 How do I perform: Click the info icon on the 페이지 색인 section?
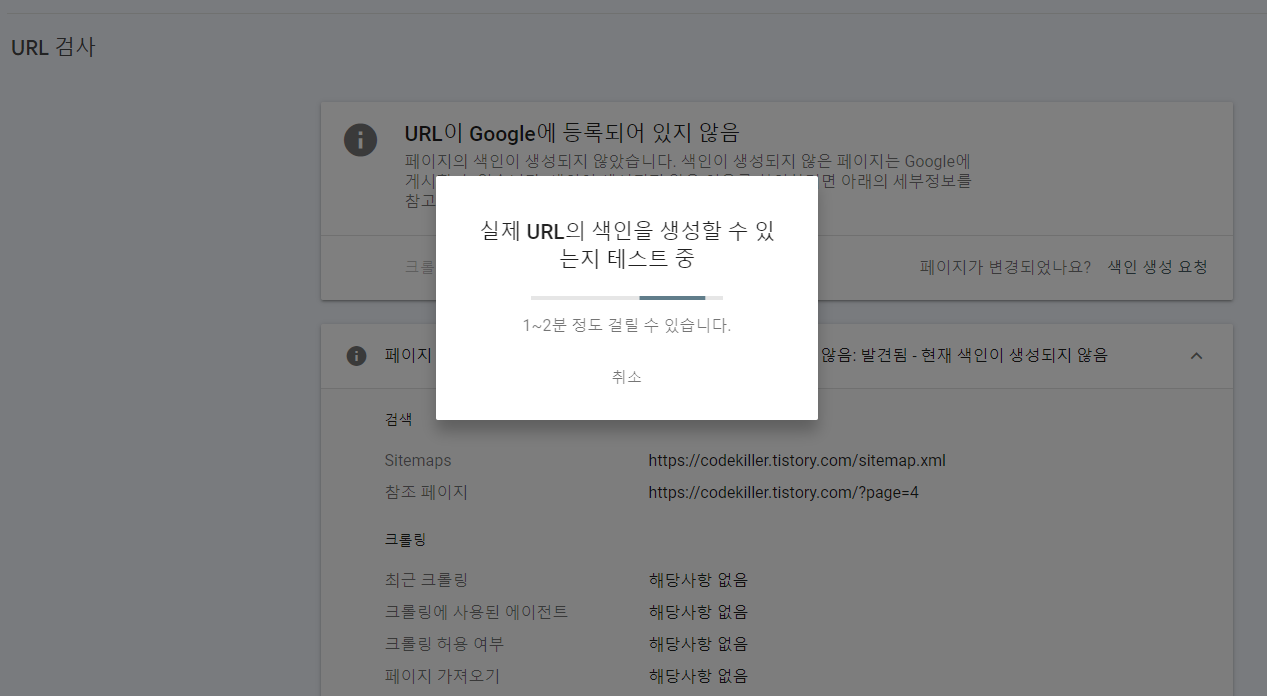point(357,356)
